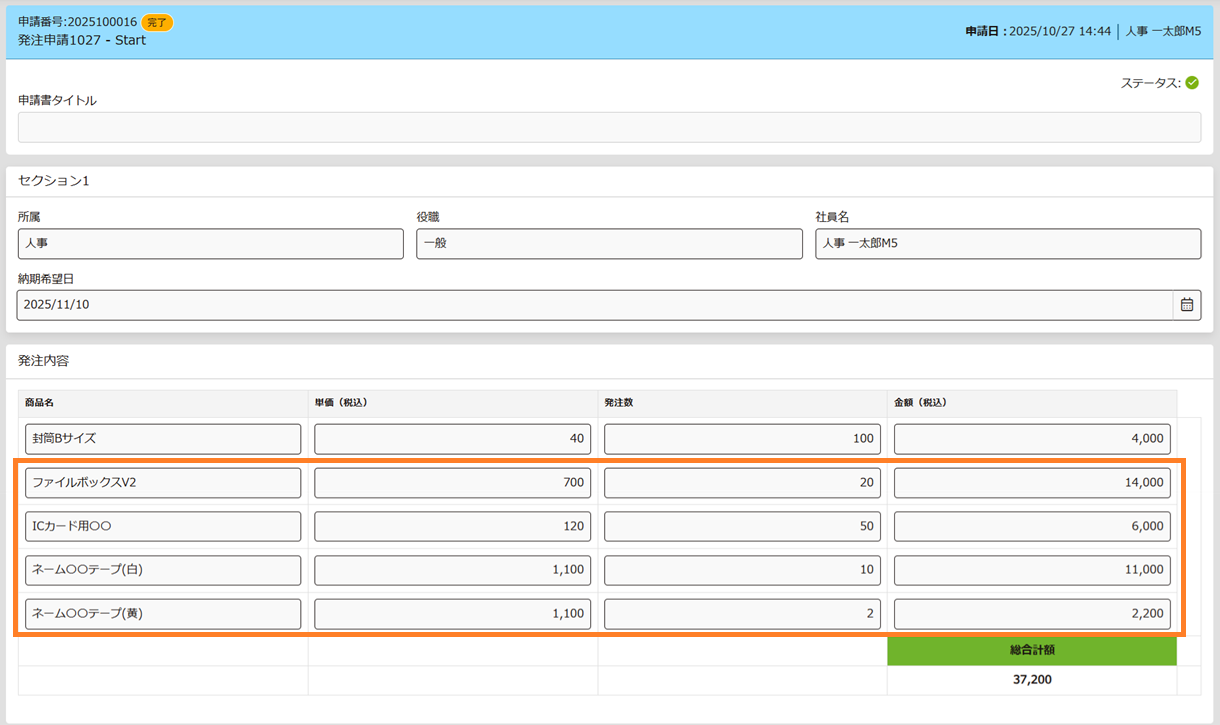Screen dimensions: 1220x725
Task: Click the date field showing 2025/11/10
Action: [594, 305]
